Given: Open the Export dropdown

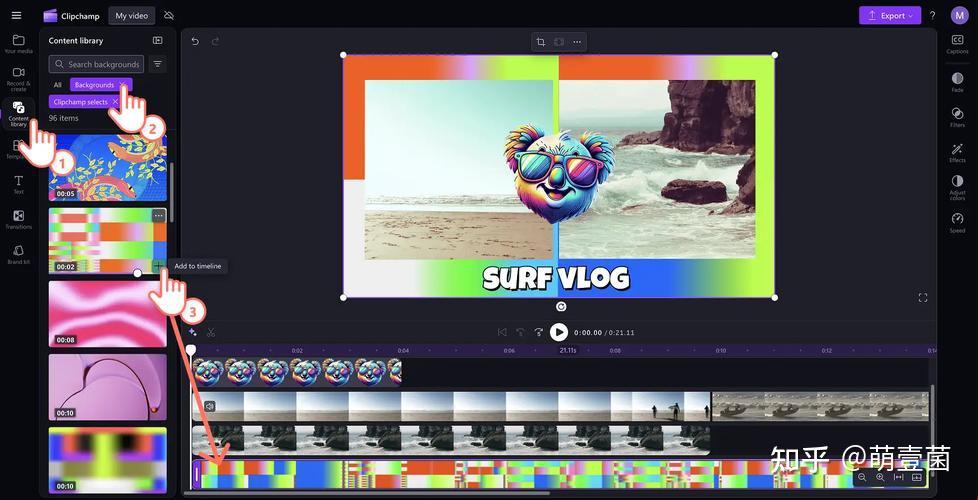Looking at the screenshot, I should 890,16.
